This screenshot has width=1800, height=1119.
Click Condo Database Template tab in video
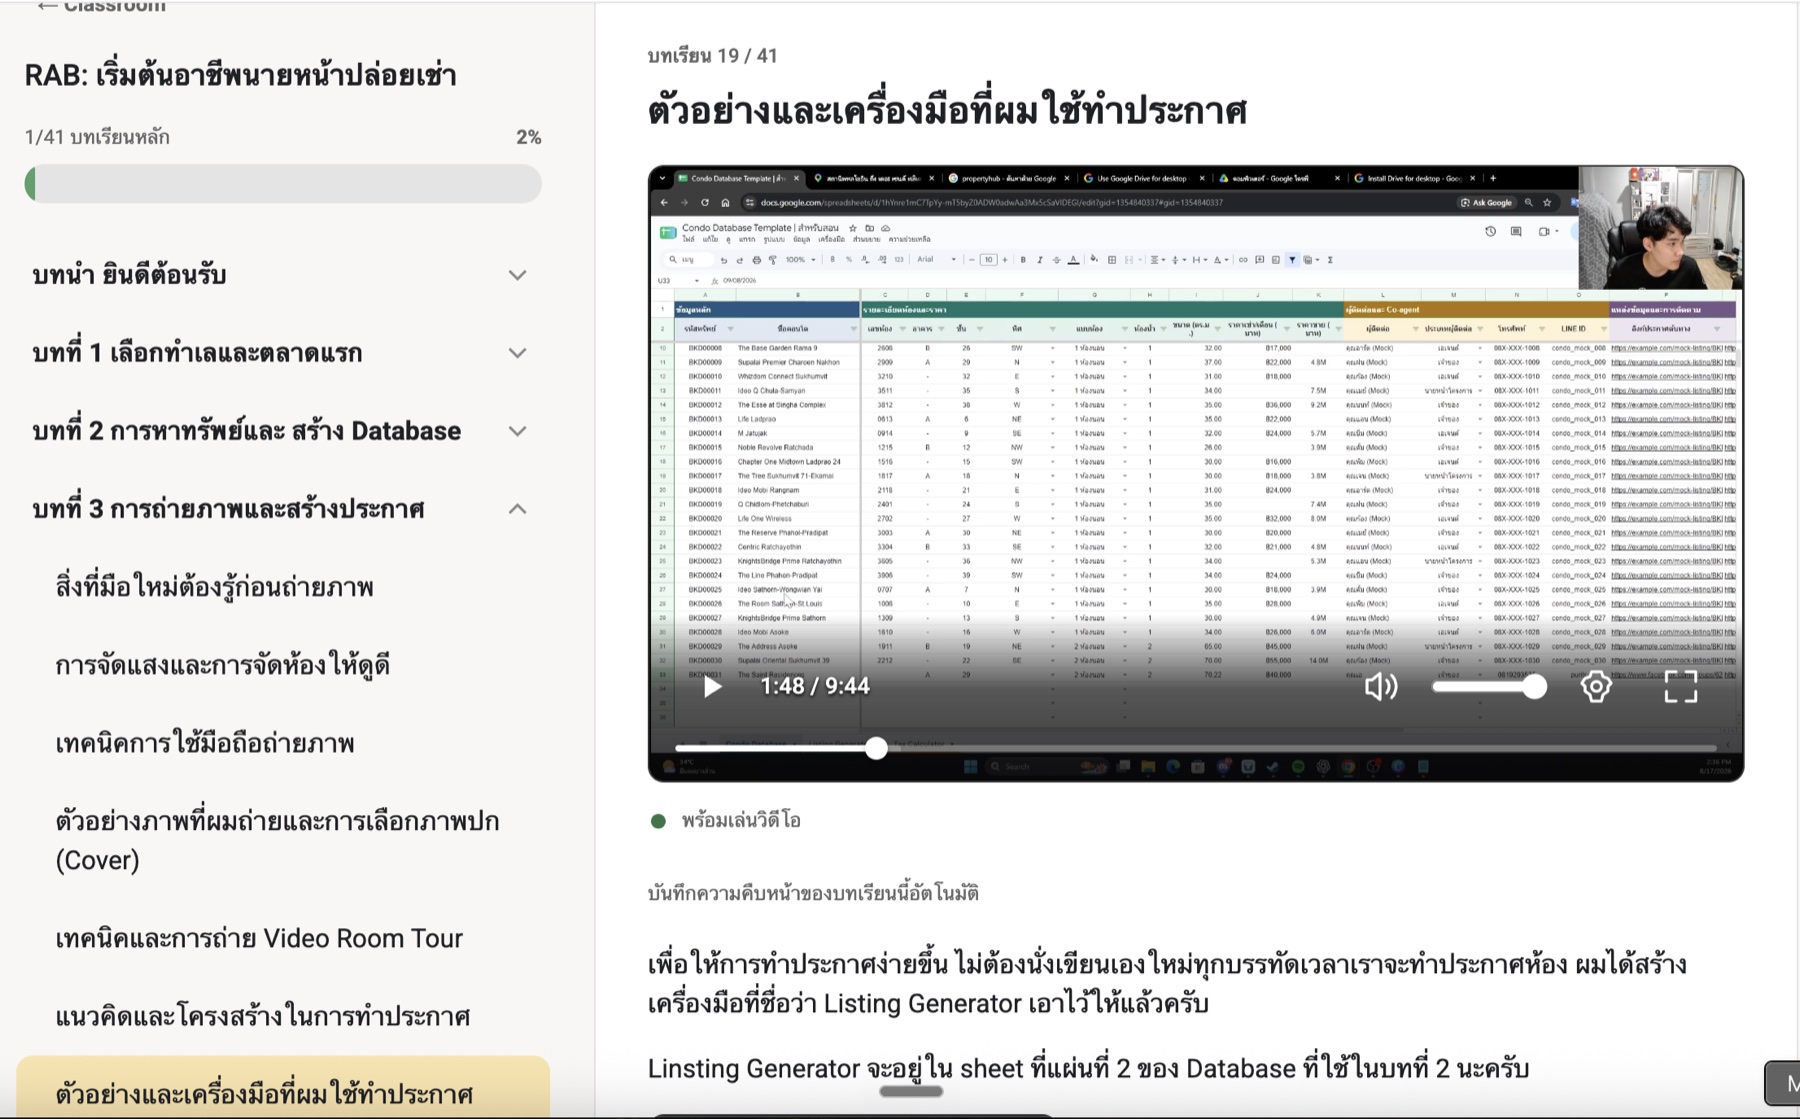pos(738,179)
